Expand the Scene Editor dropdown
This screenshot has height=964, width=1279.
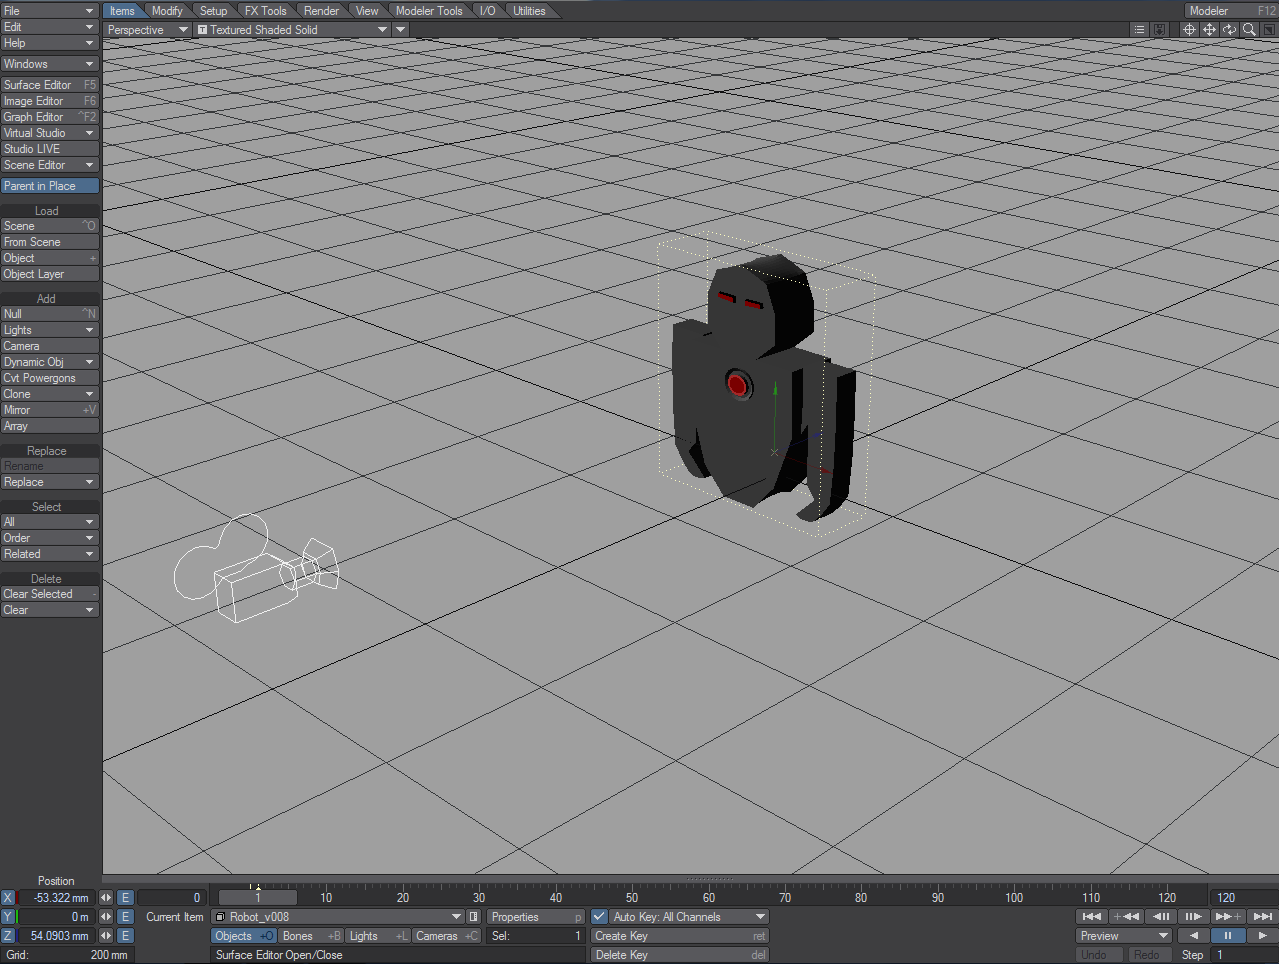click(x=50, y=165)
